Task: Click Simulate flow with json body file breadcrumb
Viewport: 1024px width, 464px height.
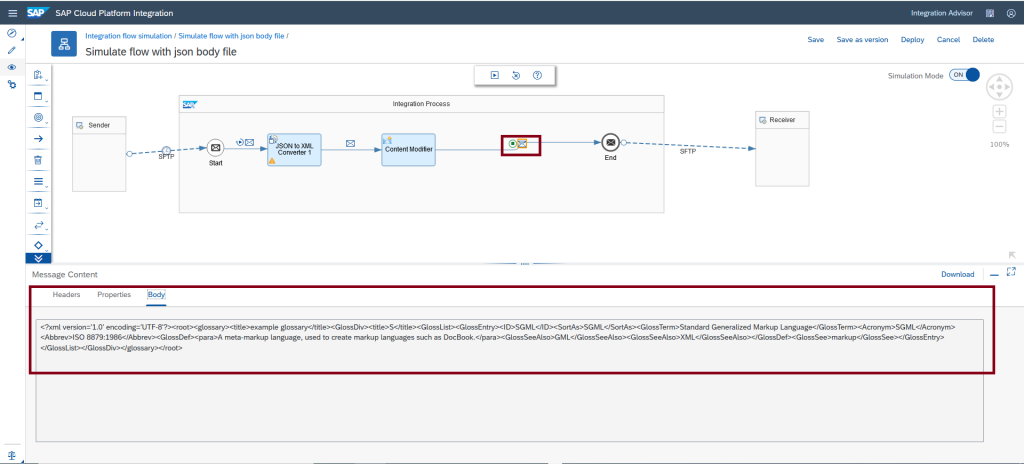Action: click(231, 36)
